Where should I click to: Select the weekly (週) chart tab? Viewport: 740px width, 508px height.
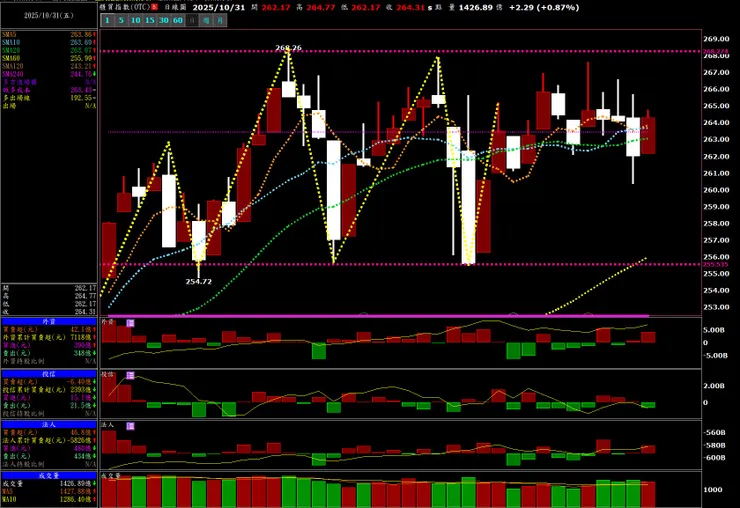pyautogui.click(x=206, y=20)
